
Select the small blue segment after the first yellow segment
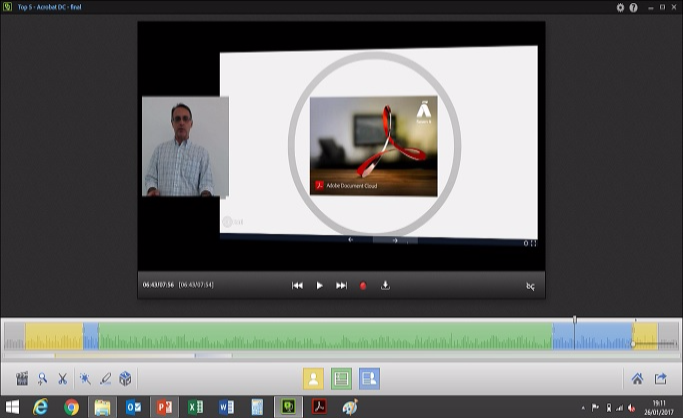point(91,336)
